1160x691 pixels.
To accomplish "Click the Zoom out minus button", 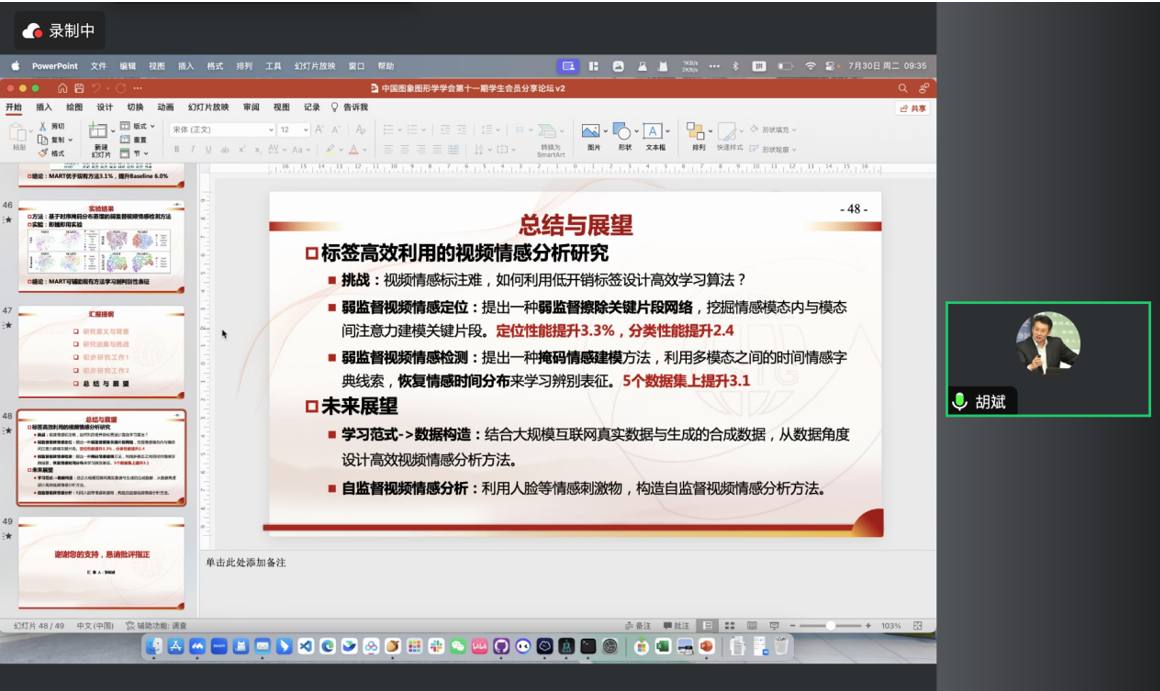I will point(792,626).
